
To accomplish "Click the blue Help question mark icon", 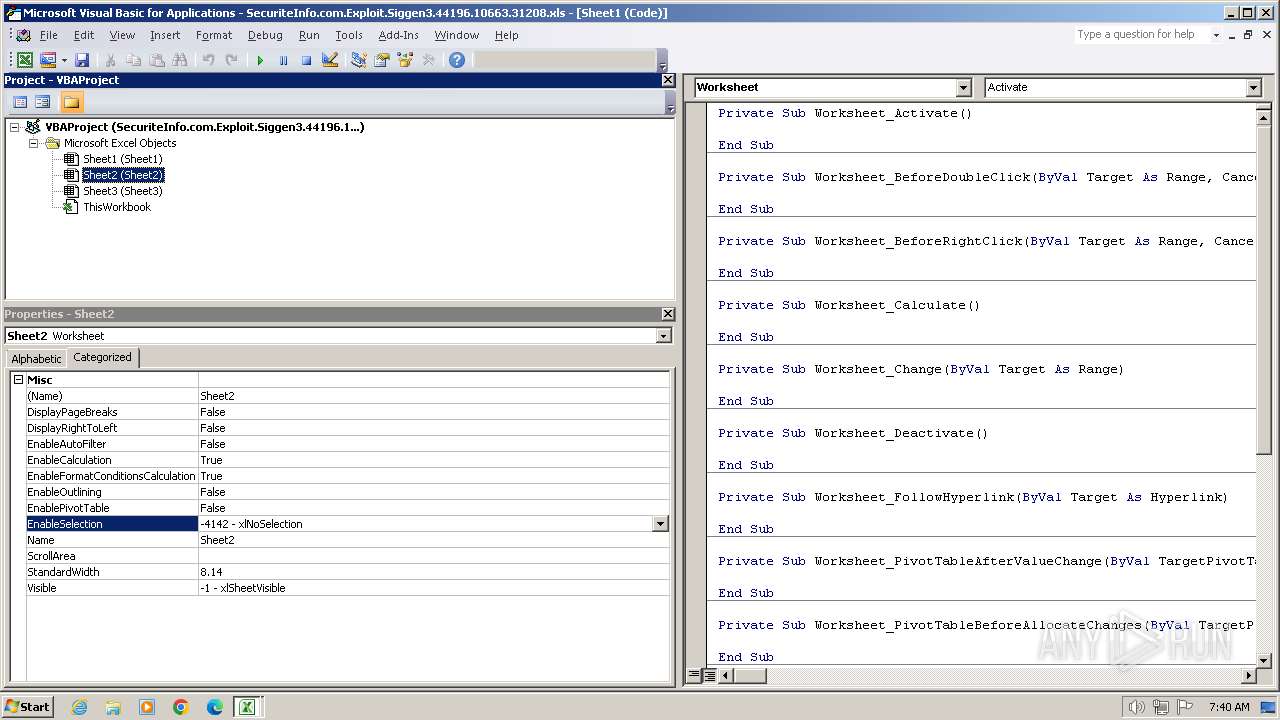I will coord(457,60).
